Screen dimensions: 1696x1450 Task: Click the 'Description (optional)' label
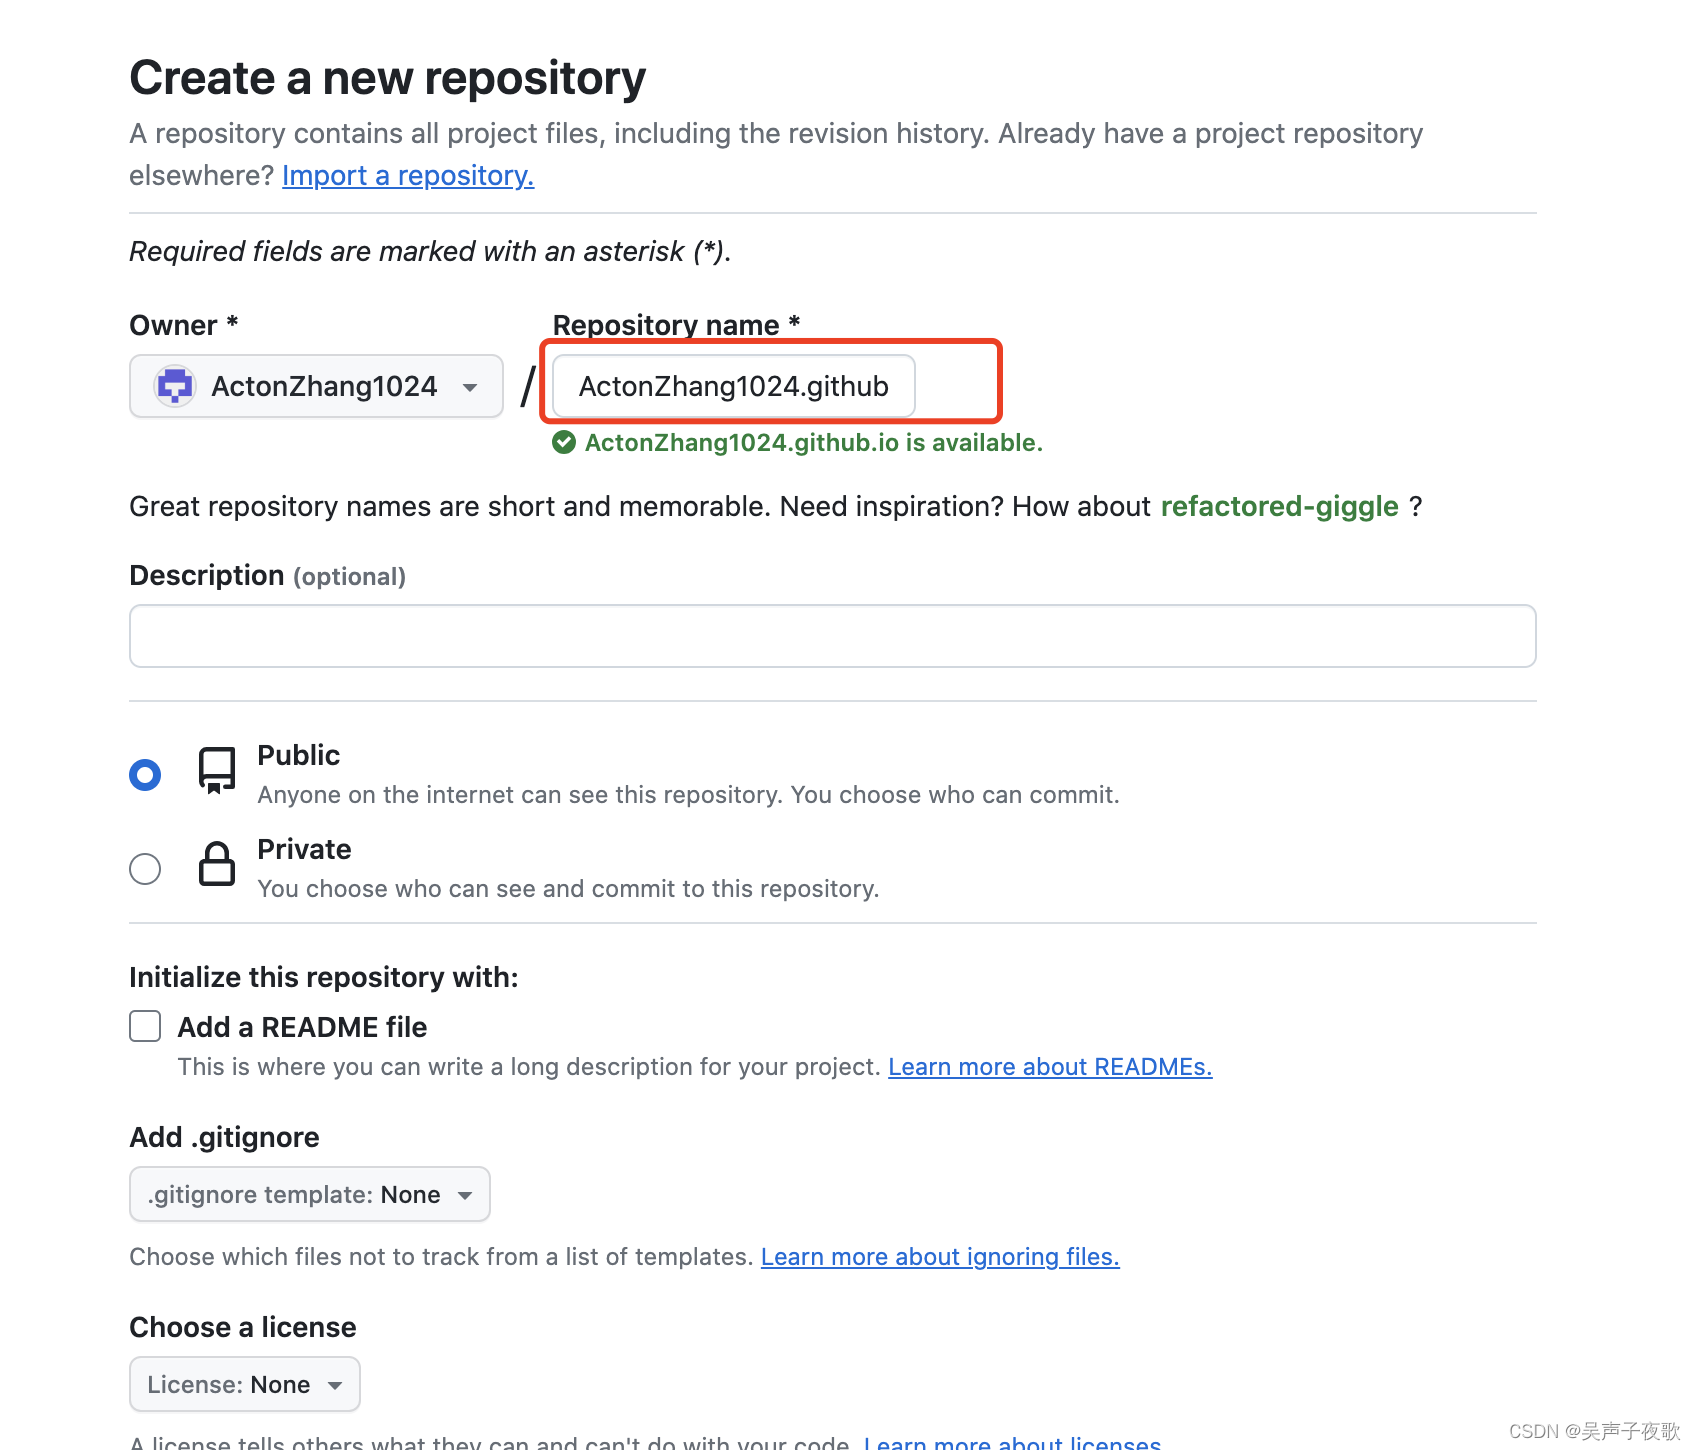tap(268, 576)
